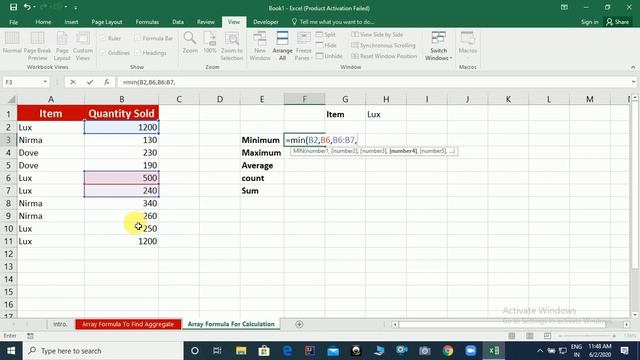Click the Sign in link
640x360 pixels.
tap(589, 22)
